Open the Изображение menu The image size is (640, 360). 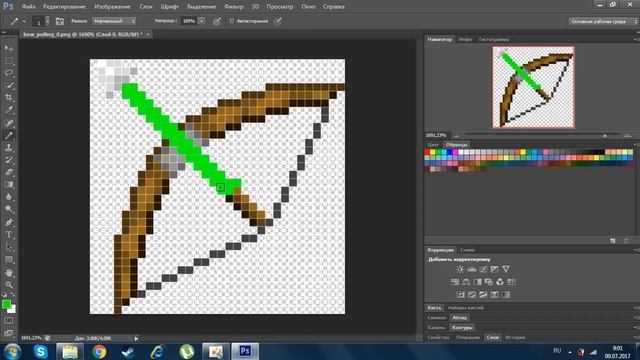pos(112,7)
